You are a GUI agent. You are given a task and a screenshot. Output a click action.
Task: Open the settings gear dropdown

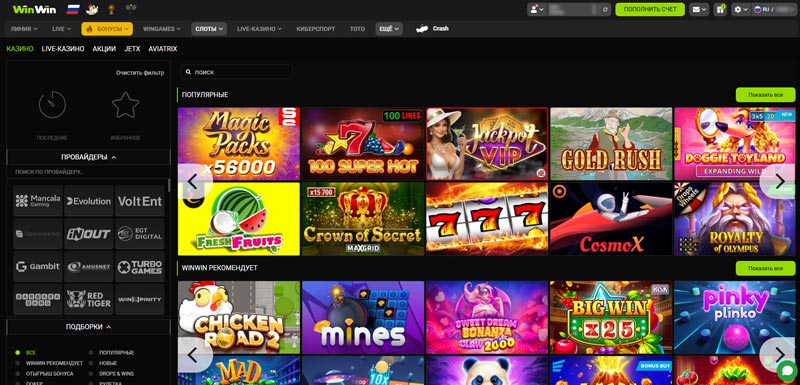740,9
